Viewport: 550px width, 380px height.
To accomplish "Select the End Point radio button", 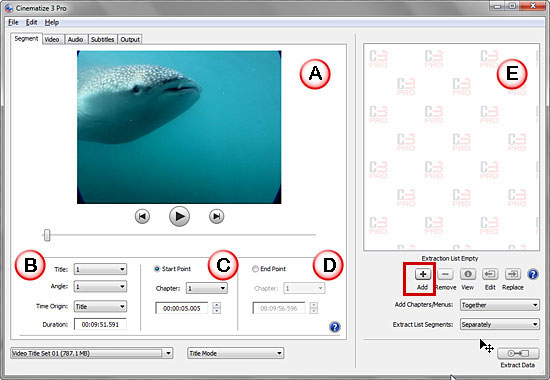I will point(255,269).
